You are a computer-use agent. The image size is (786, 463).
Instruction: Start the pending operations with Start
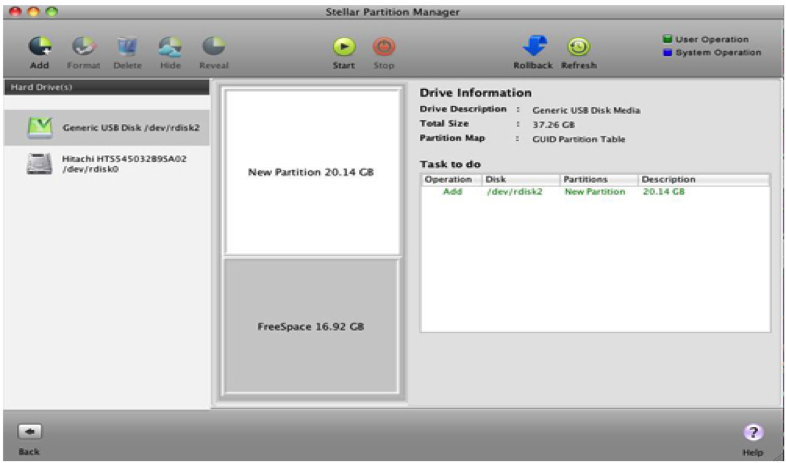pos(344,47)
